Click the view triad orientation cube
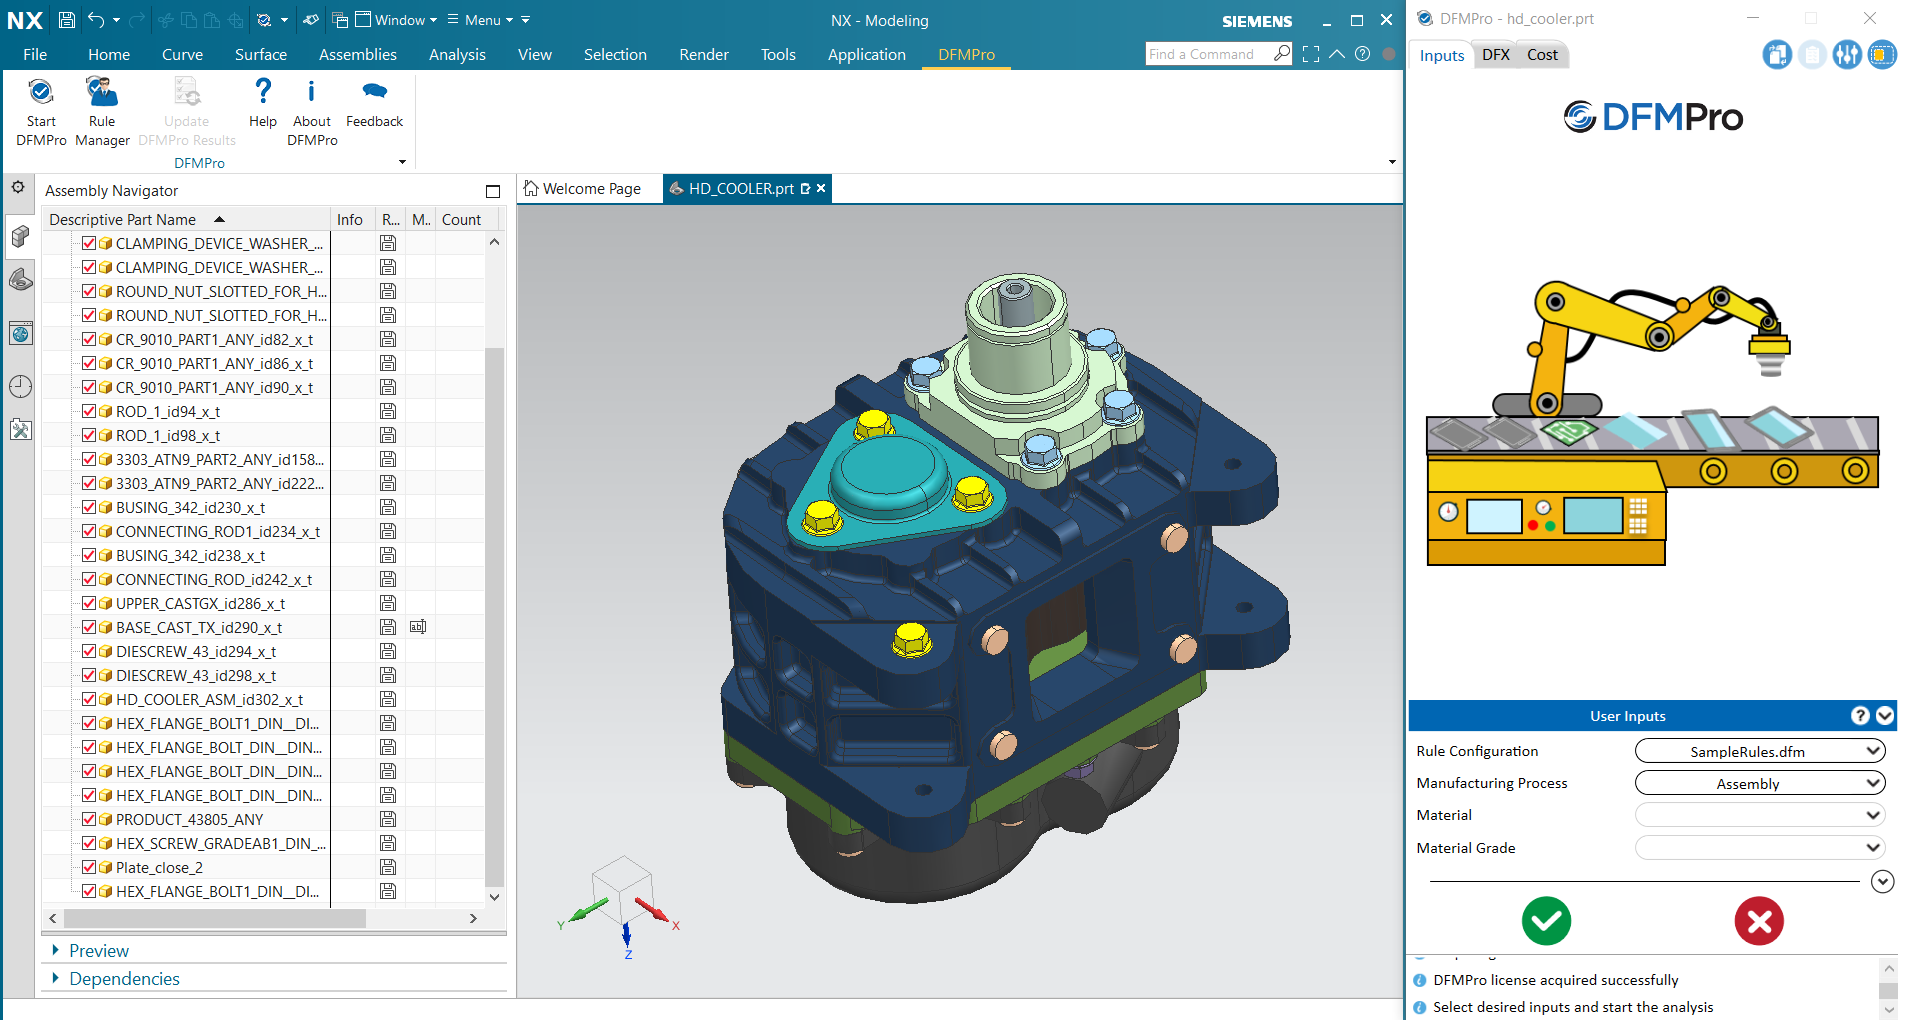1914x1020 pixels. click(x=620, y=888)
